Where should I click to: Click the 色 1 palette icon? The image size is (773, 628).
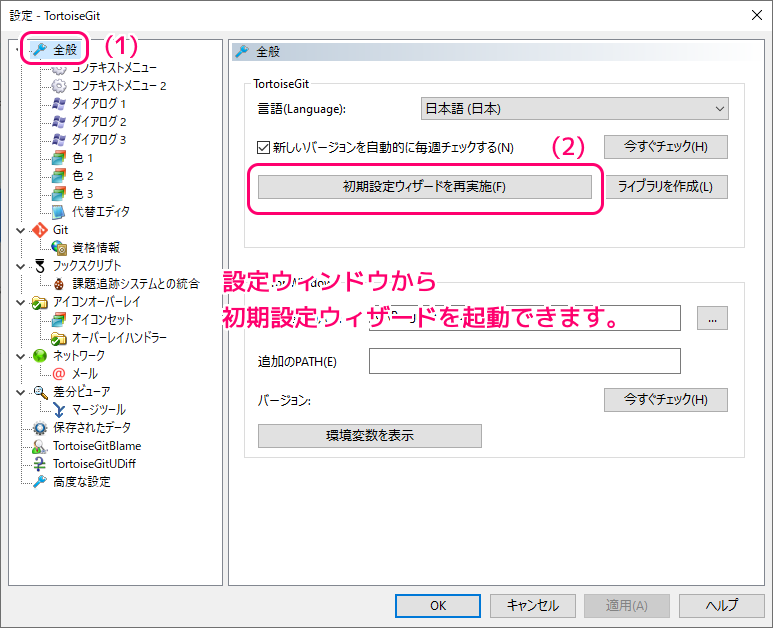(x=59, y=158)
